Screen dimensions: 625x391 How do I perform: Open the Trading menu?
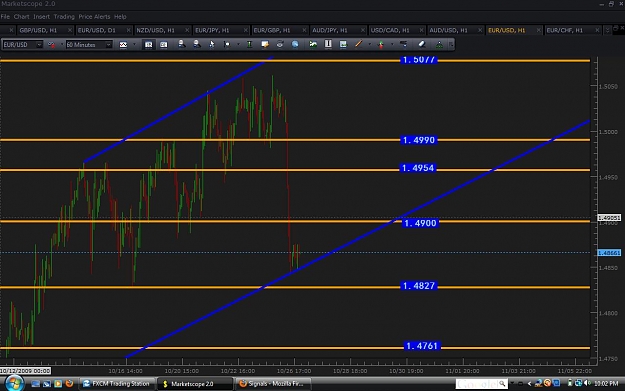64,17
